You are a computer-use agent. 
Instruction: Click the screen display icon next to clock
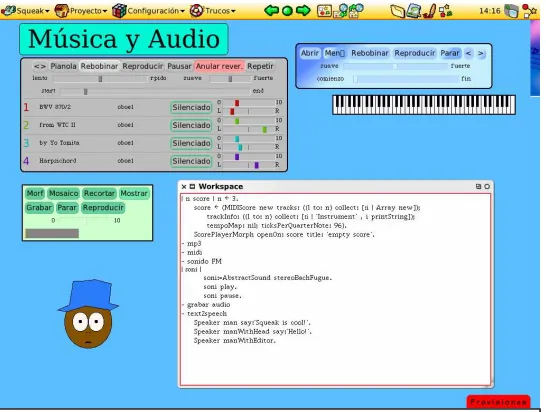click(512, 11)
